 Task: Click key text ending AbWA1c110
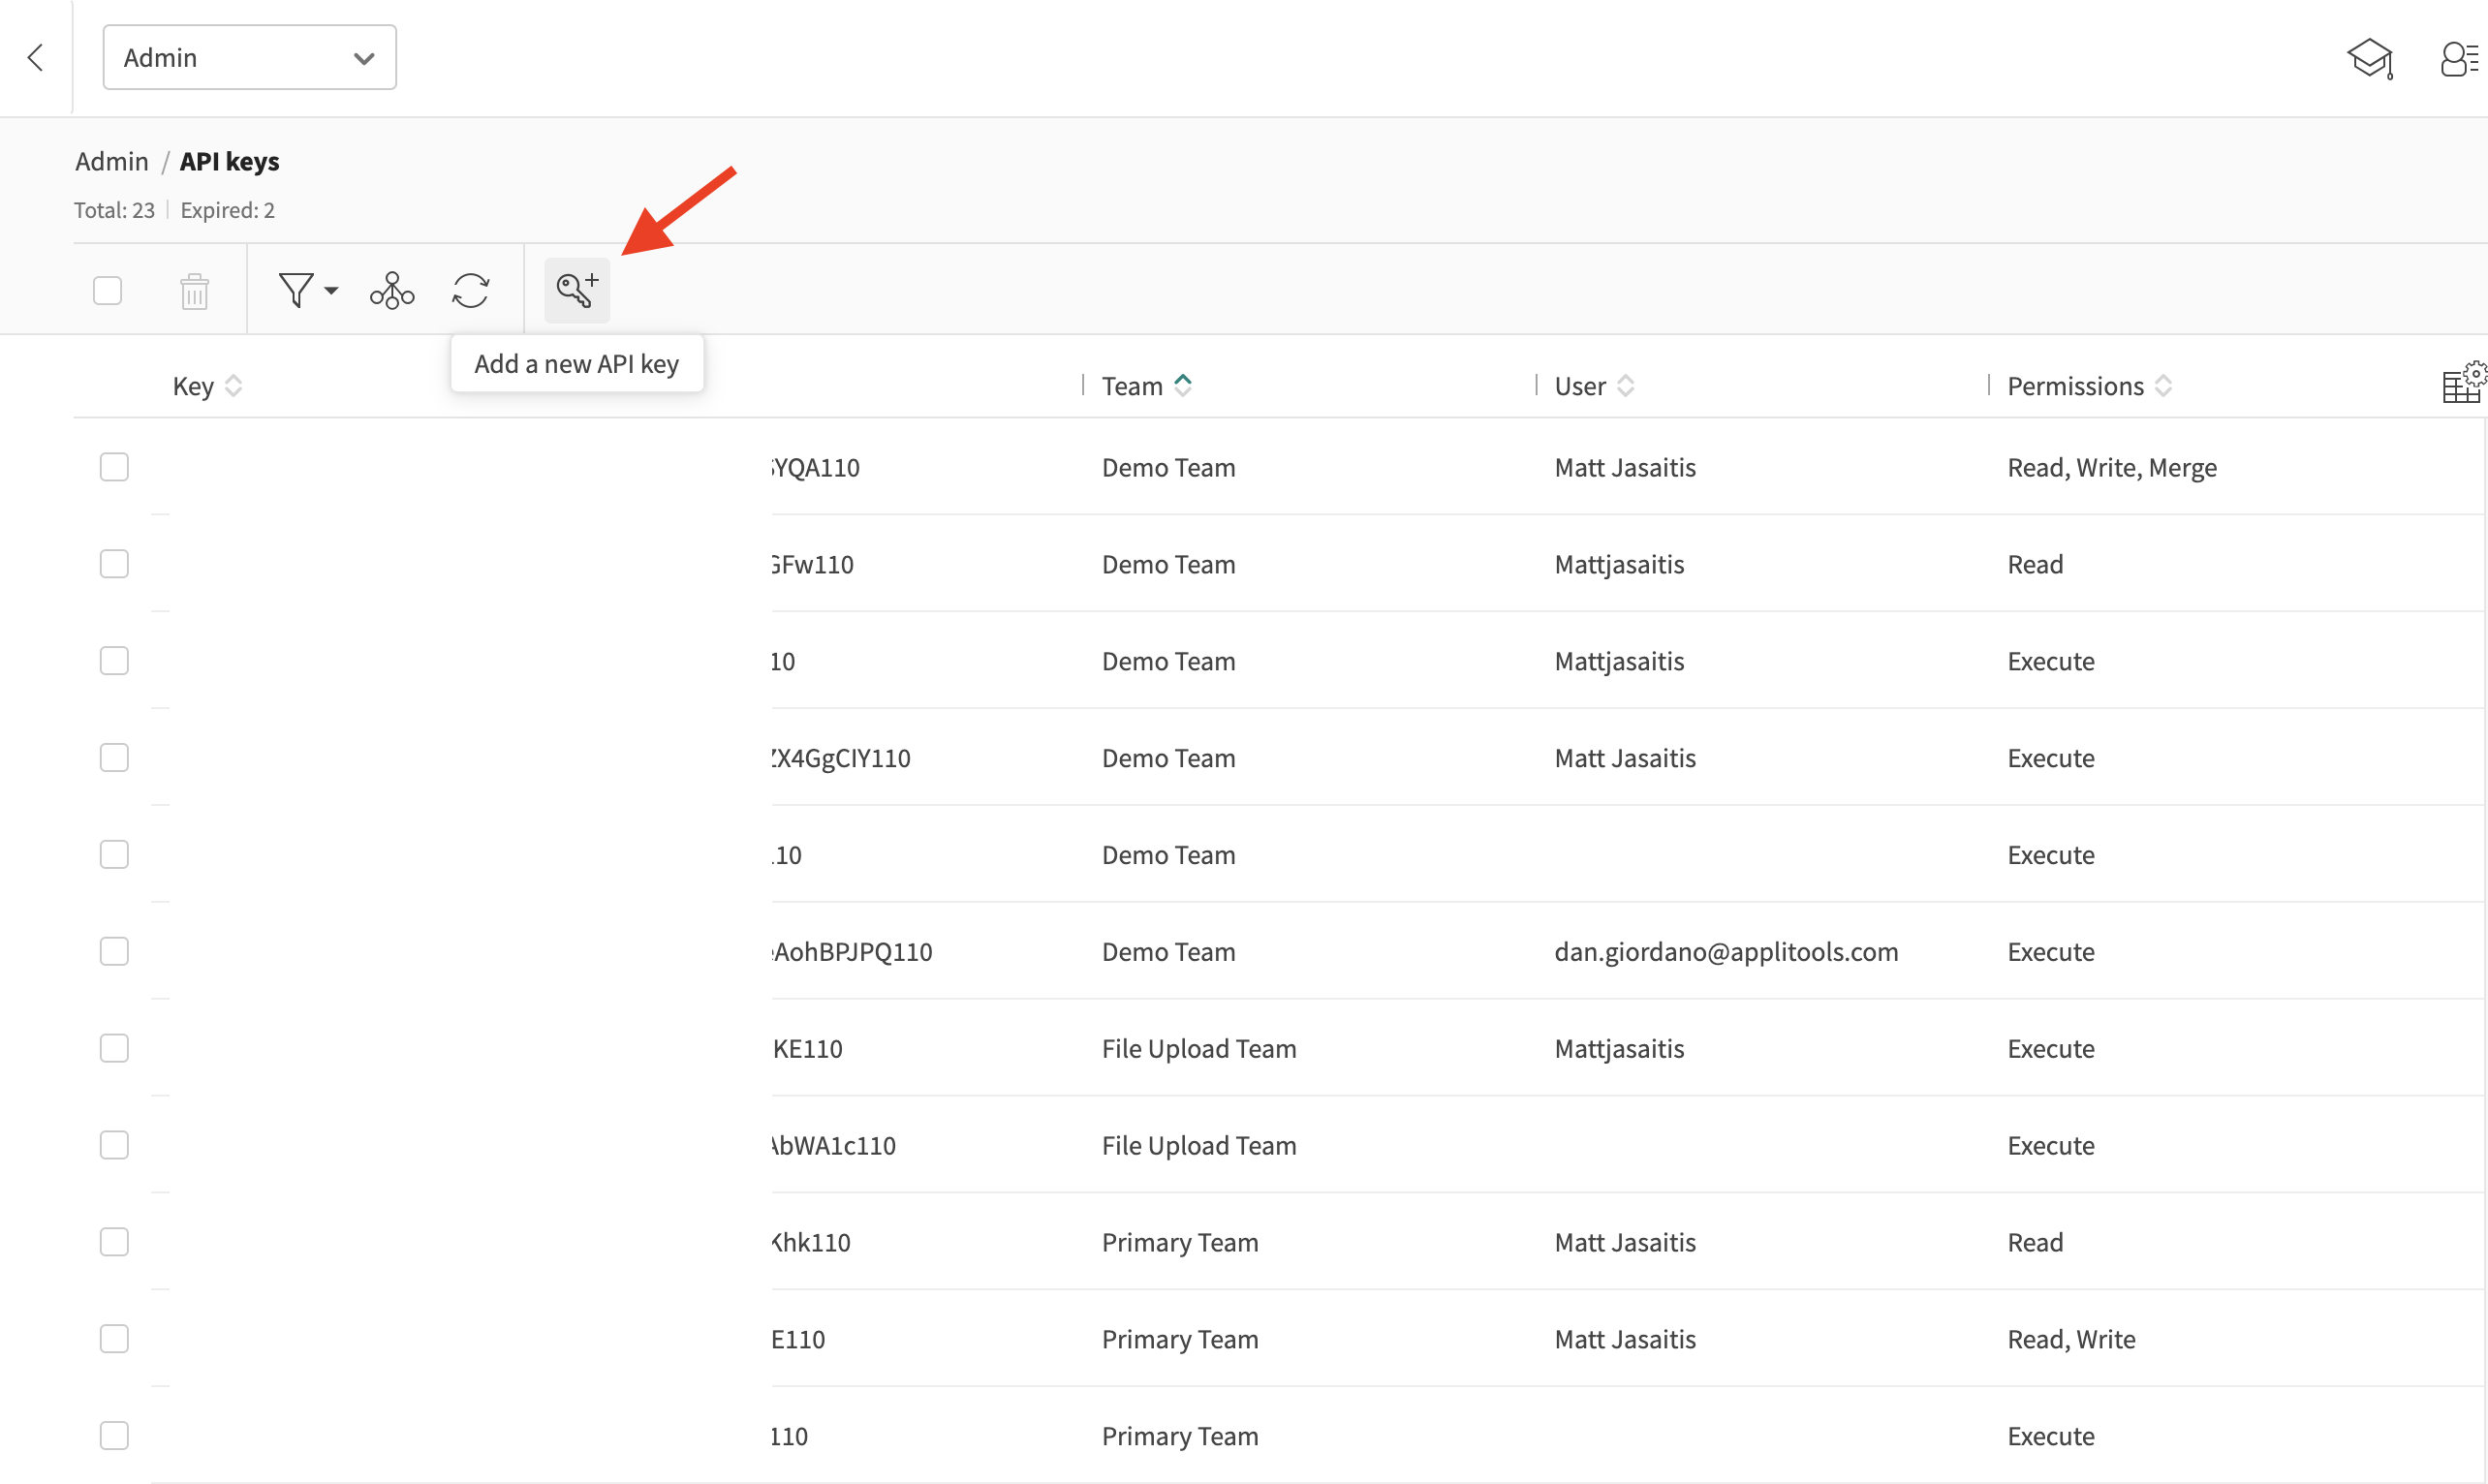(834, 1146)
